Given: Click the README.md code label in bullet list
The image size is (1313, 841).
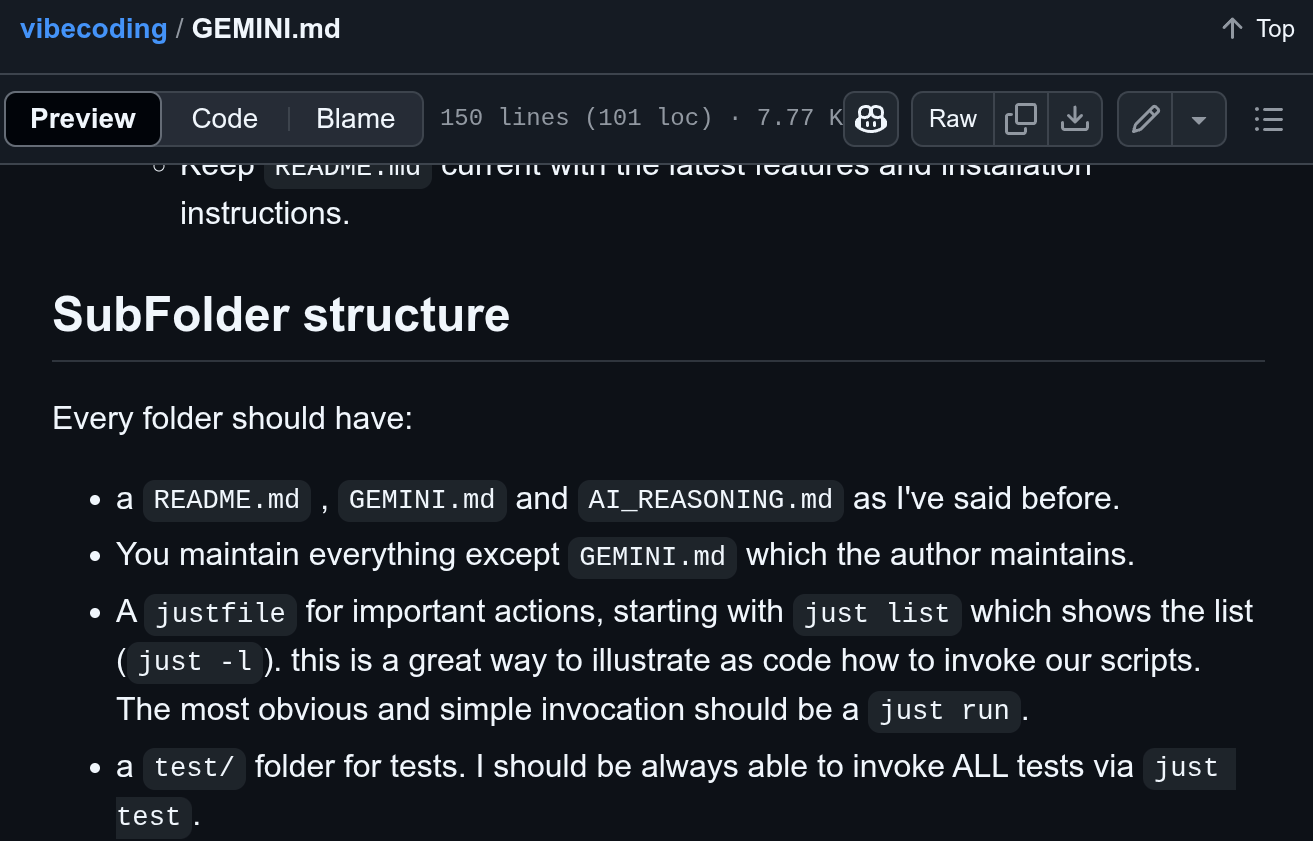Looking at the screenshot, I should (x=227, y=500).
